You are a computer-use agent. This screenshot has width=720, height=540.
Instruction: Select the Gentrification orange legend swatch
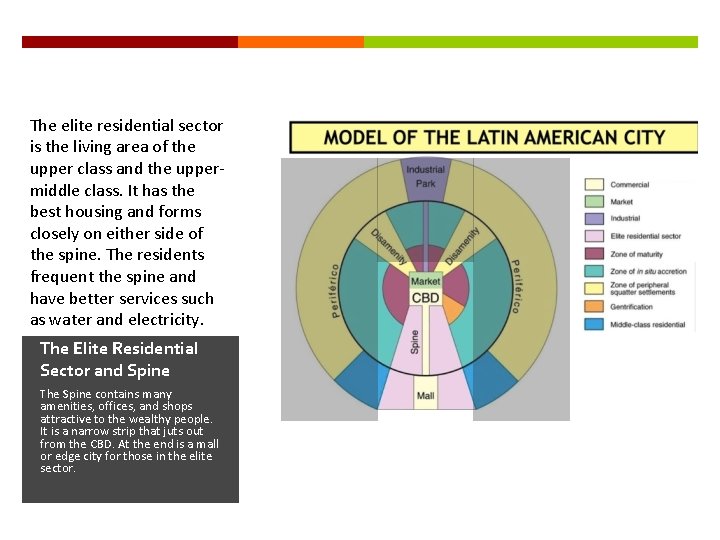594,306
